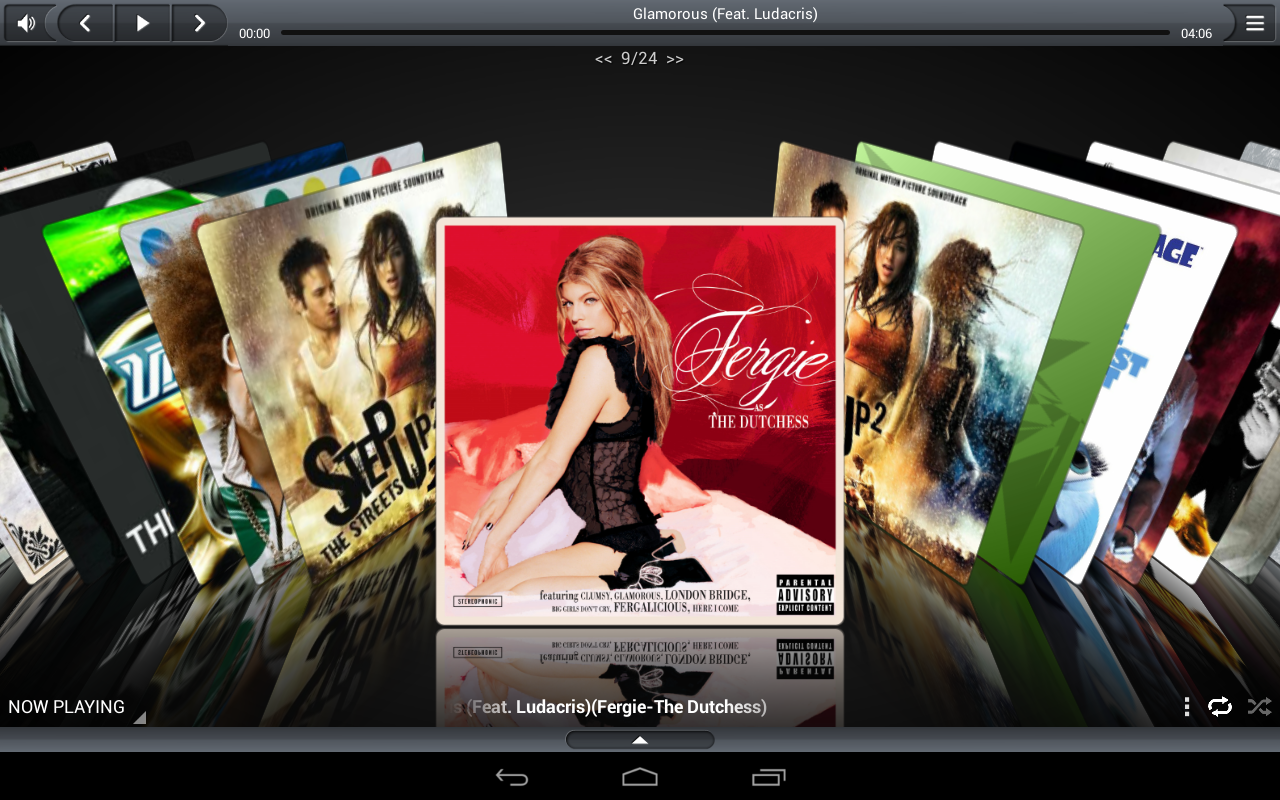The image size is (1280, 800).
Task: Tap the Android back button
Action: tap(512, 777)
